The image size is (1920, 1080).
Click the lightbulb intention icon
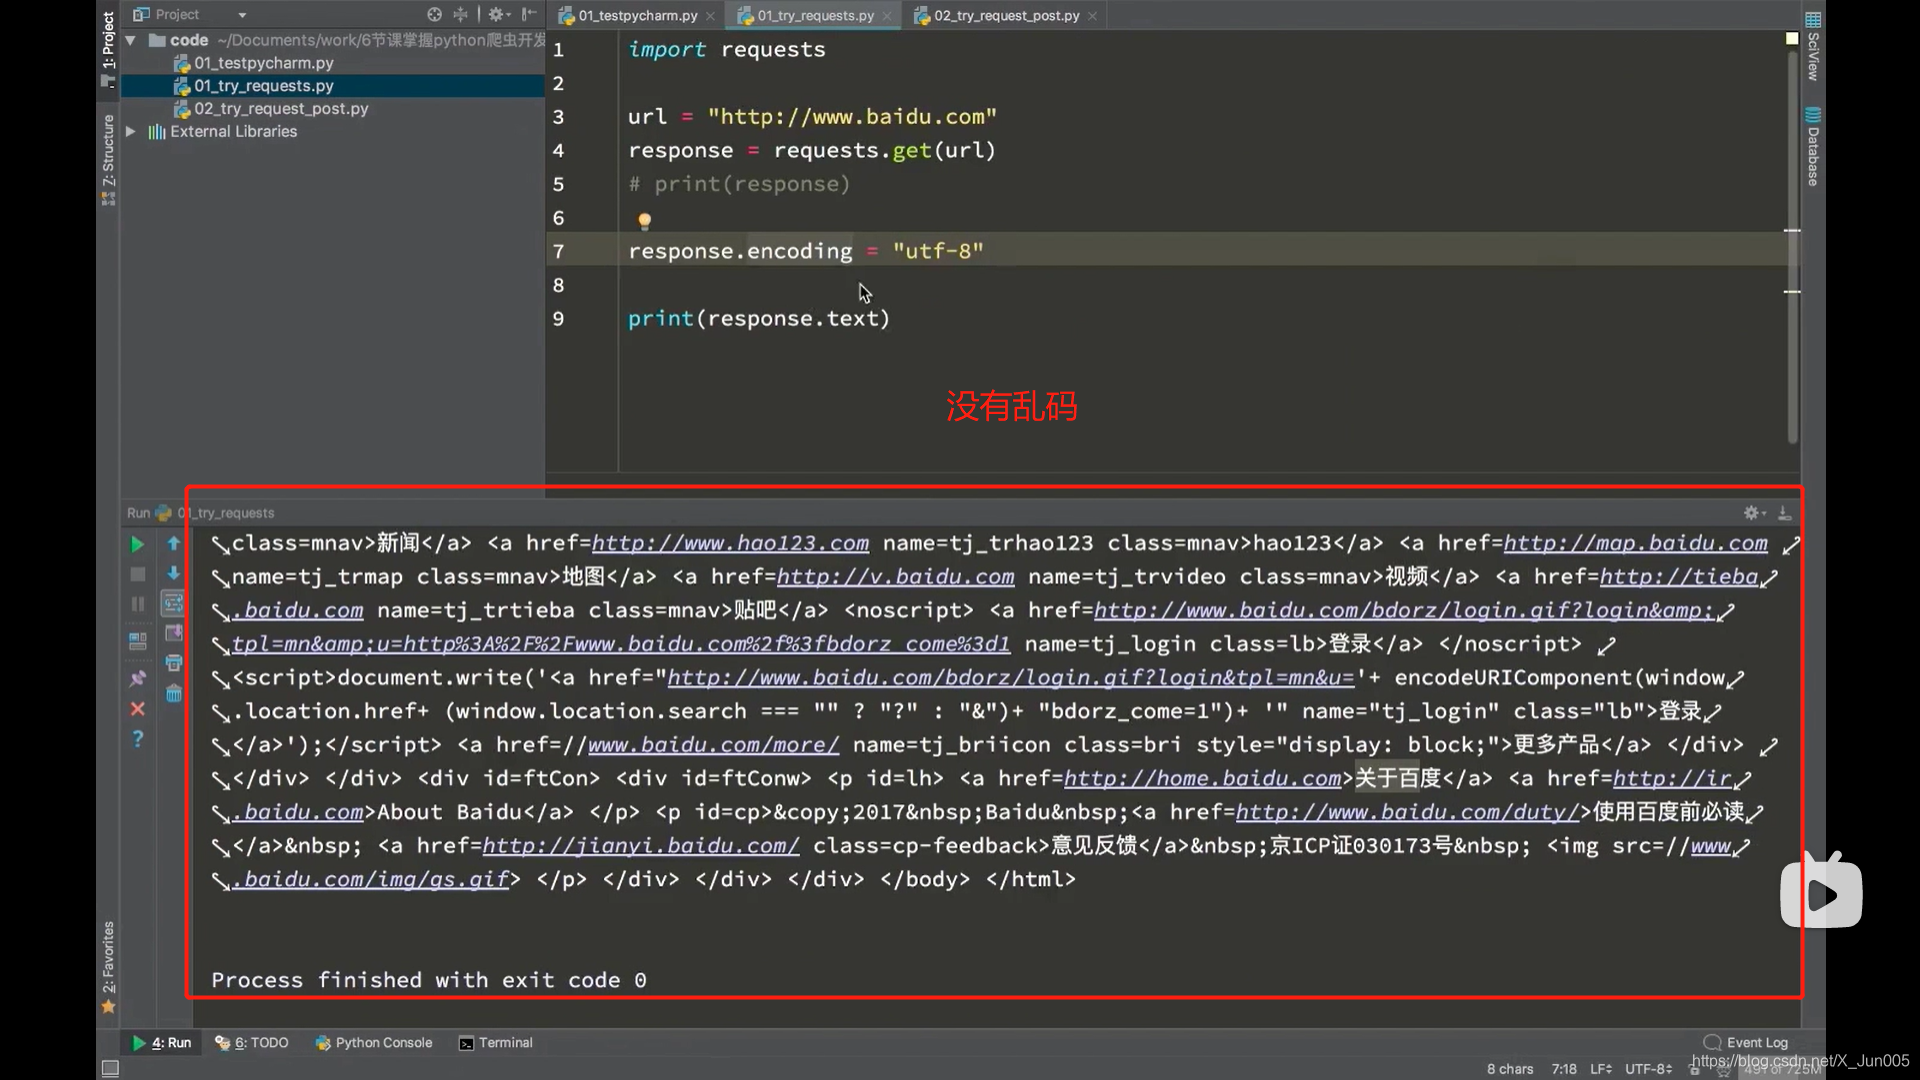pyautogui.click(x=645, y=220)
